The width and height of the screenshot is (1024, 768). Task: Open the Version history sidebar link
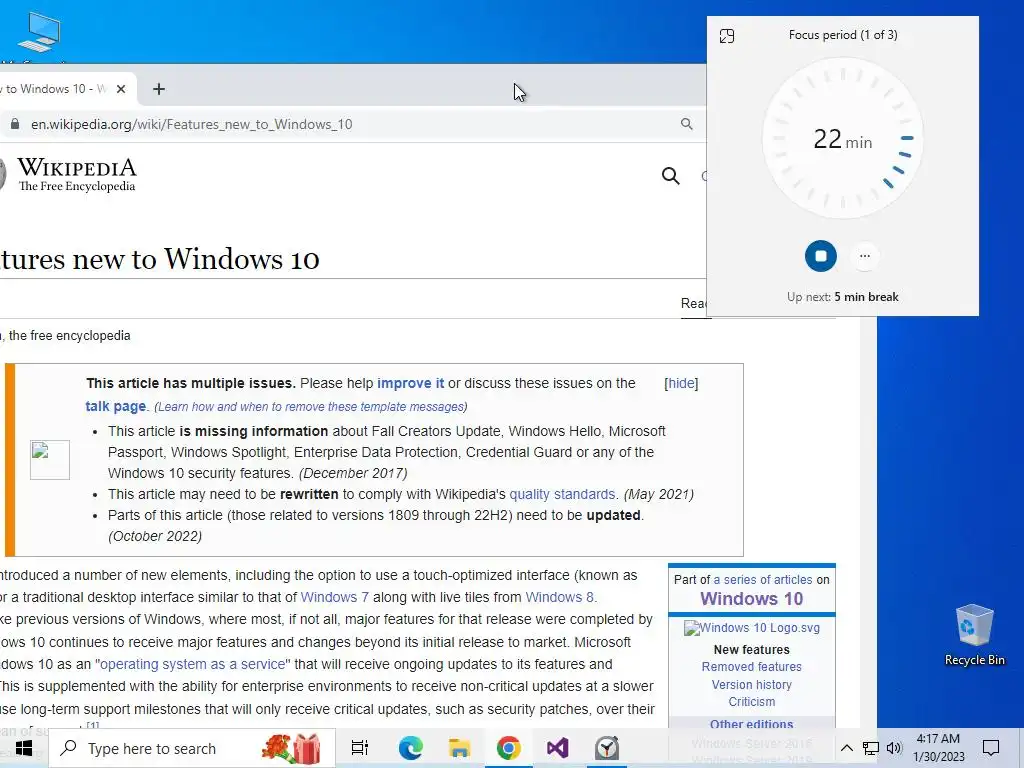[752, 684]
